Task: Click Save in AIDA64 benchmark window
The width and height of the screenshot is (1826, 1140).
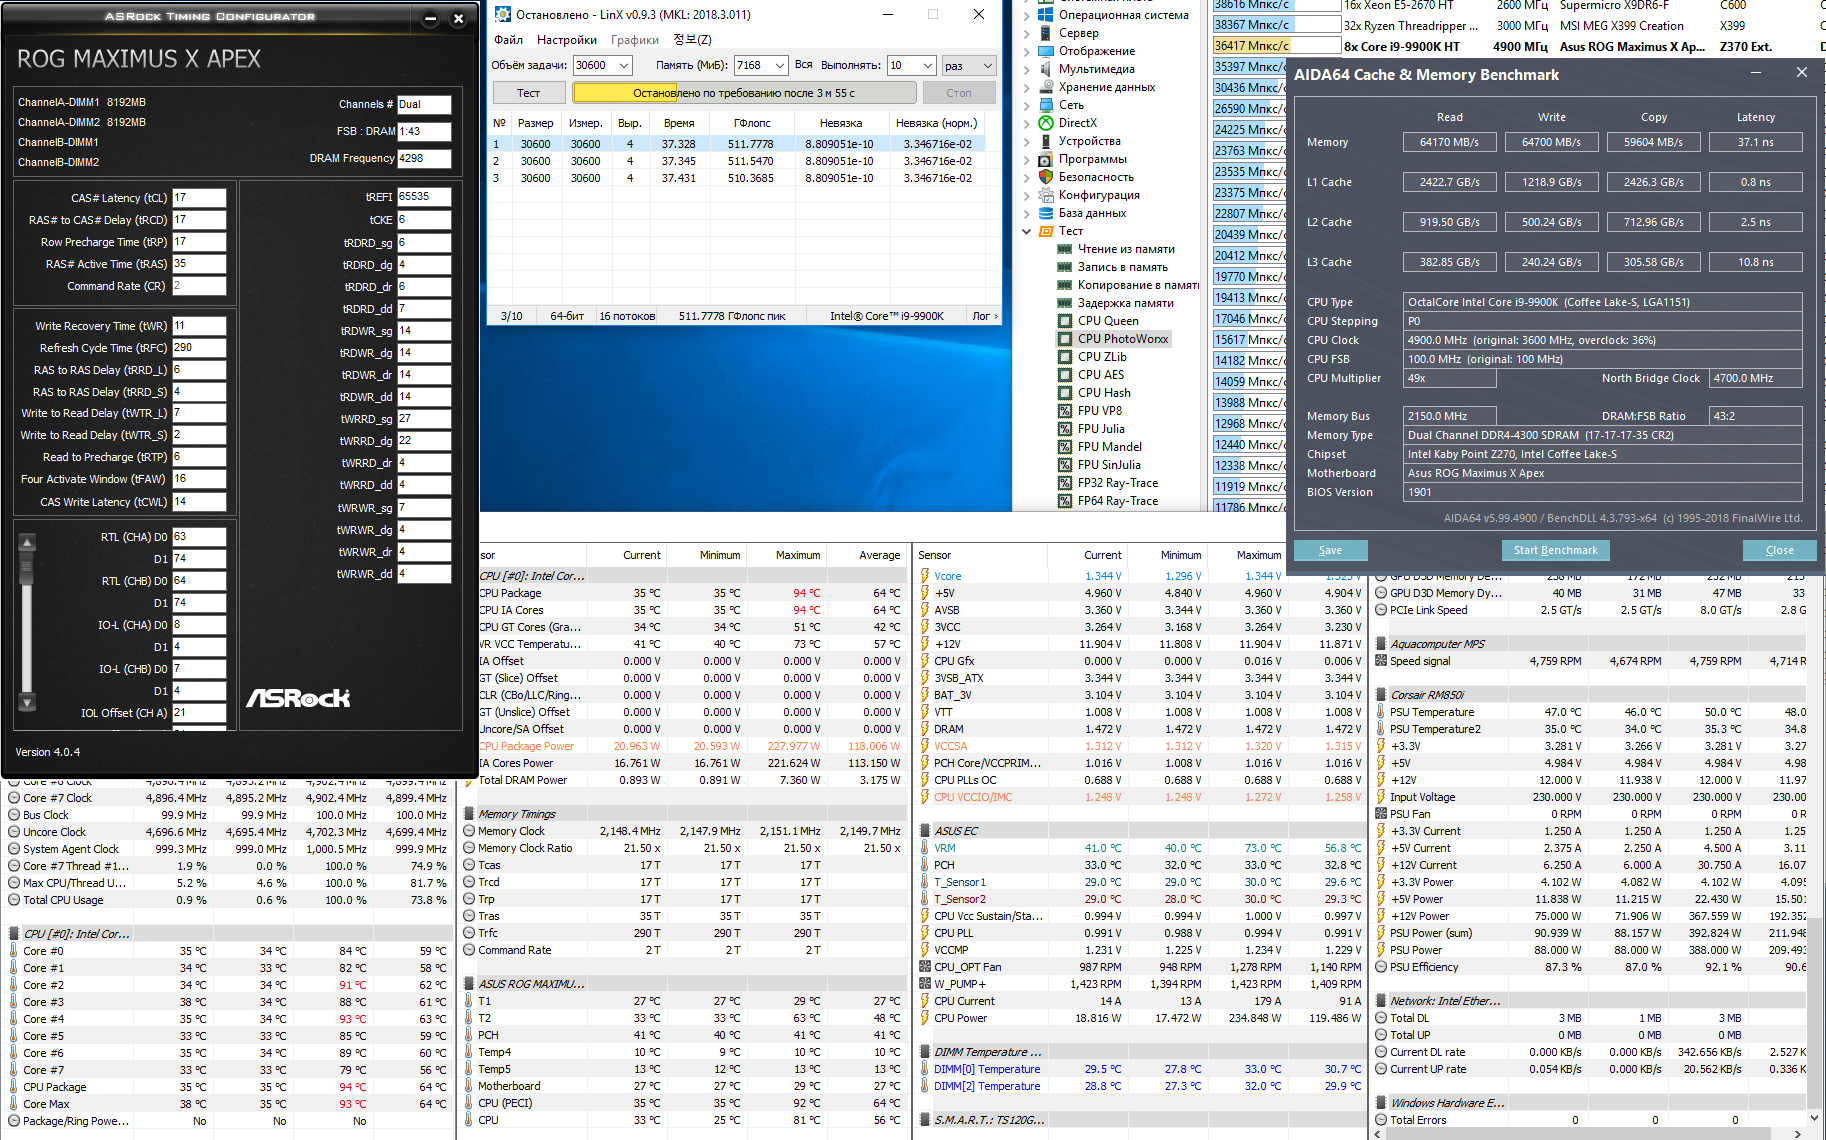Action: point(1330,550)
